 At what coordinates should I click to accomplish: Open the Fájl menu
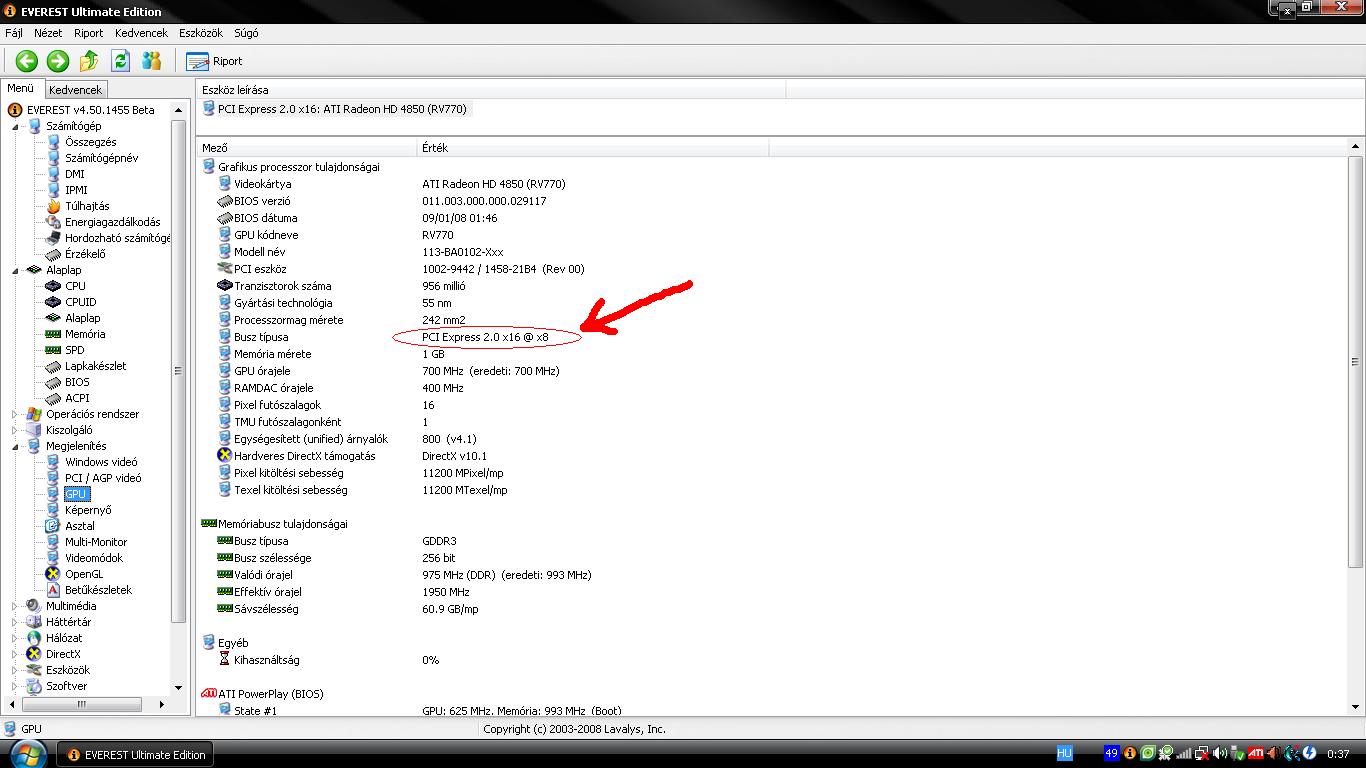click(14, 33)
